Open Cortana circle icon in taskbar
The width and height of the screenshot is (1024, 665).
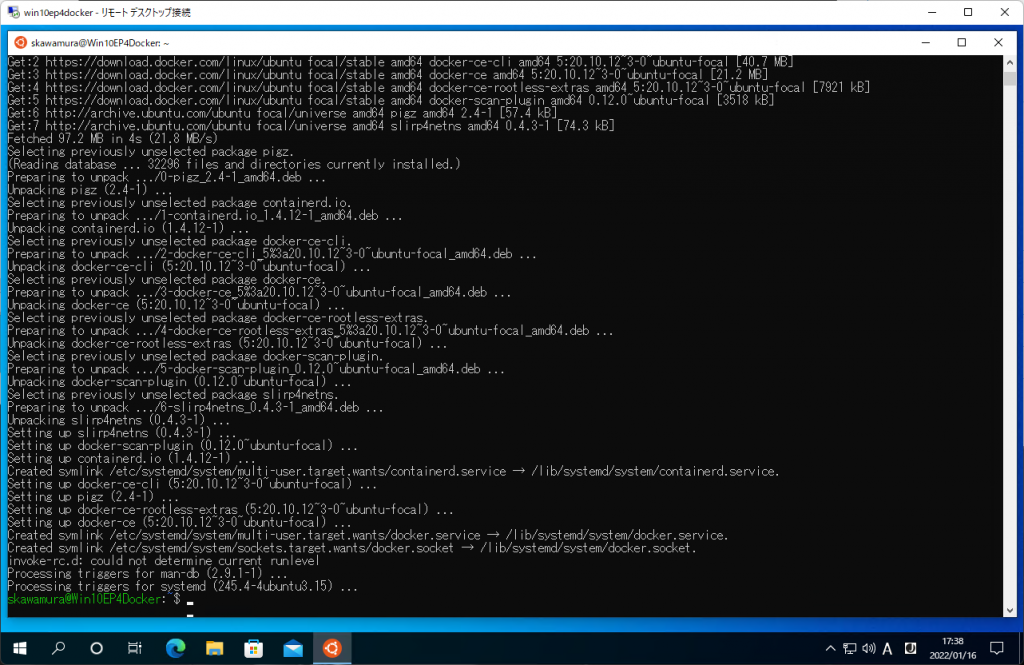(x=97, y=648)
